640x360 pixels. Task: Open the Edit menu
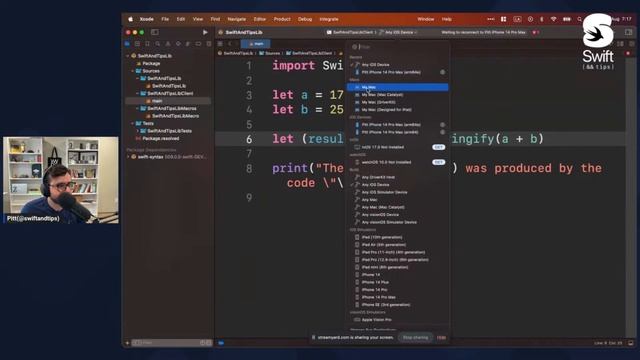[x=181, y=19]
